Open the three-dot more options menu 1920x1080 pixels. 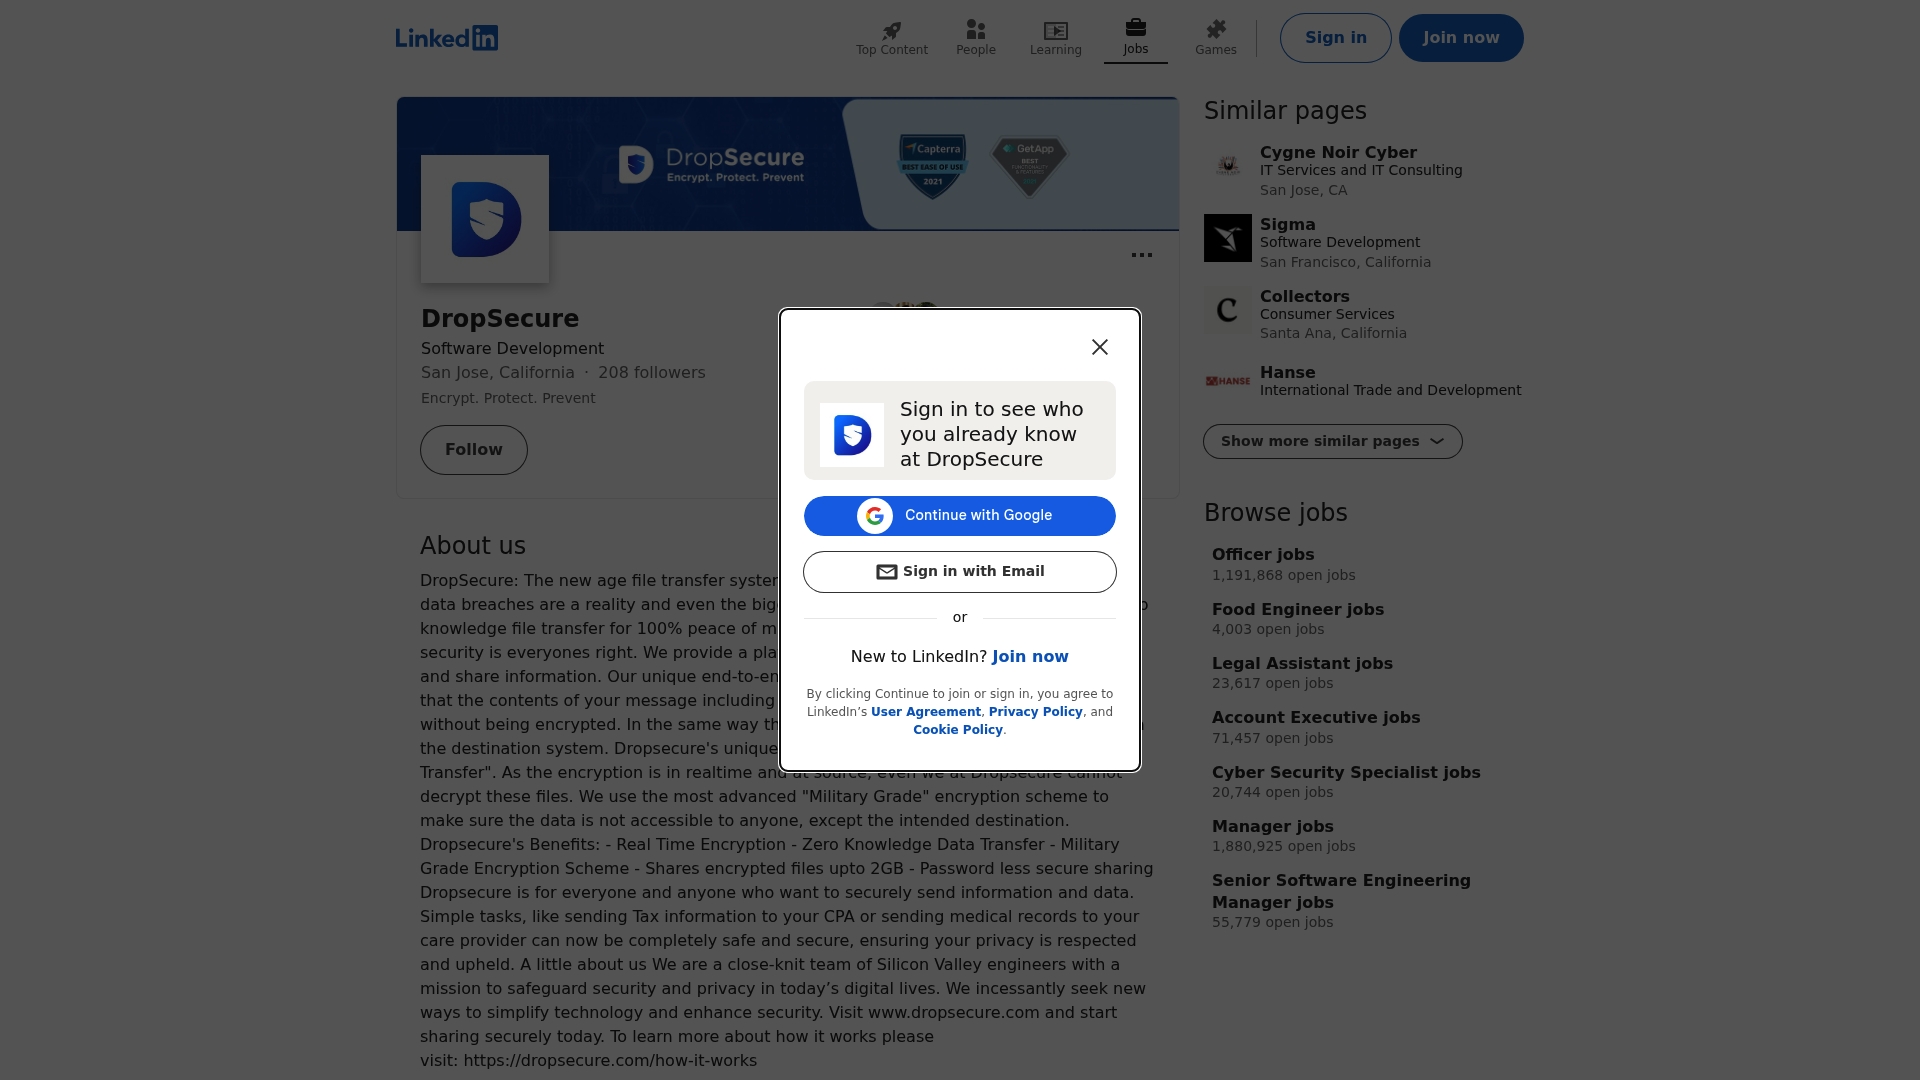(1142, 255)
